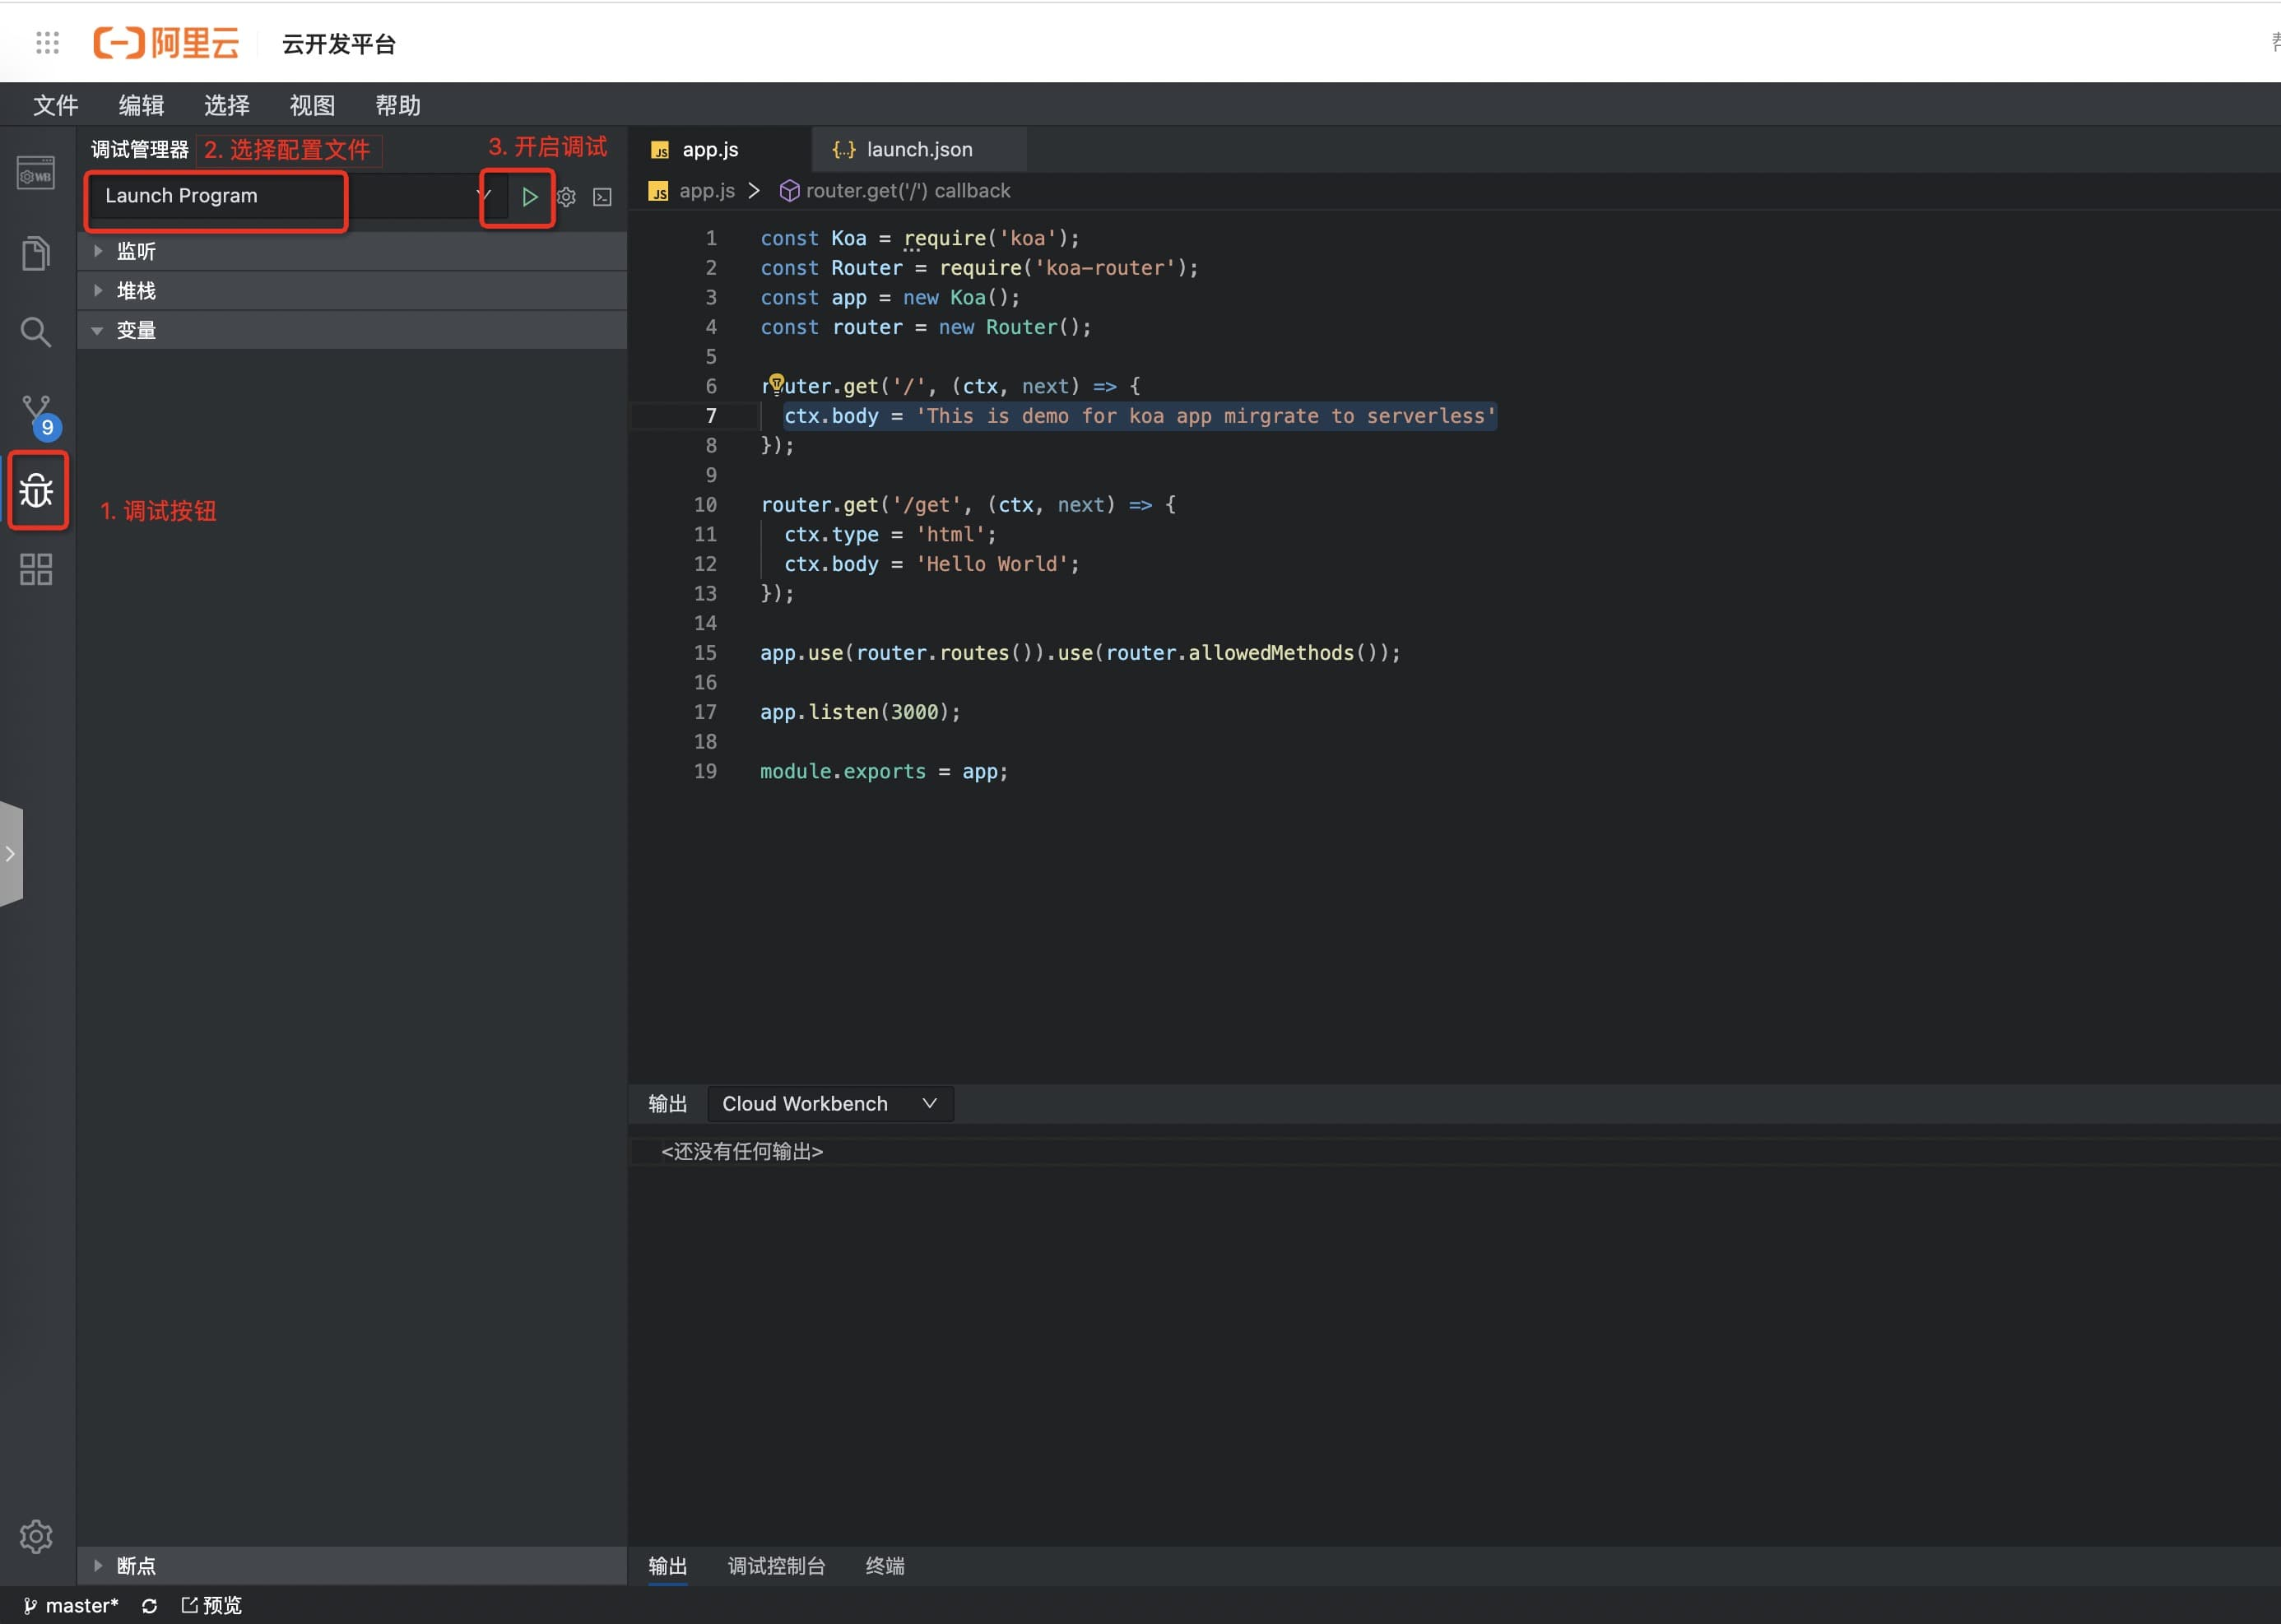Switch to the launch.json editor tab

pos(919,149)
